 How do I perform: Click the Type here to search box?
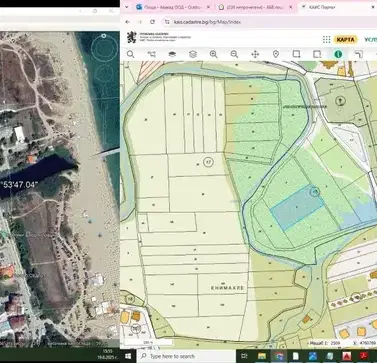click(x=186, y=356)
